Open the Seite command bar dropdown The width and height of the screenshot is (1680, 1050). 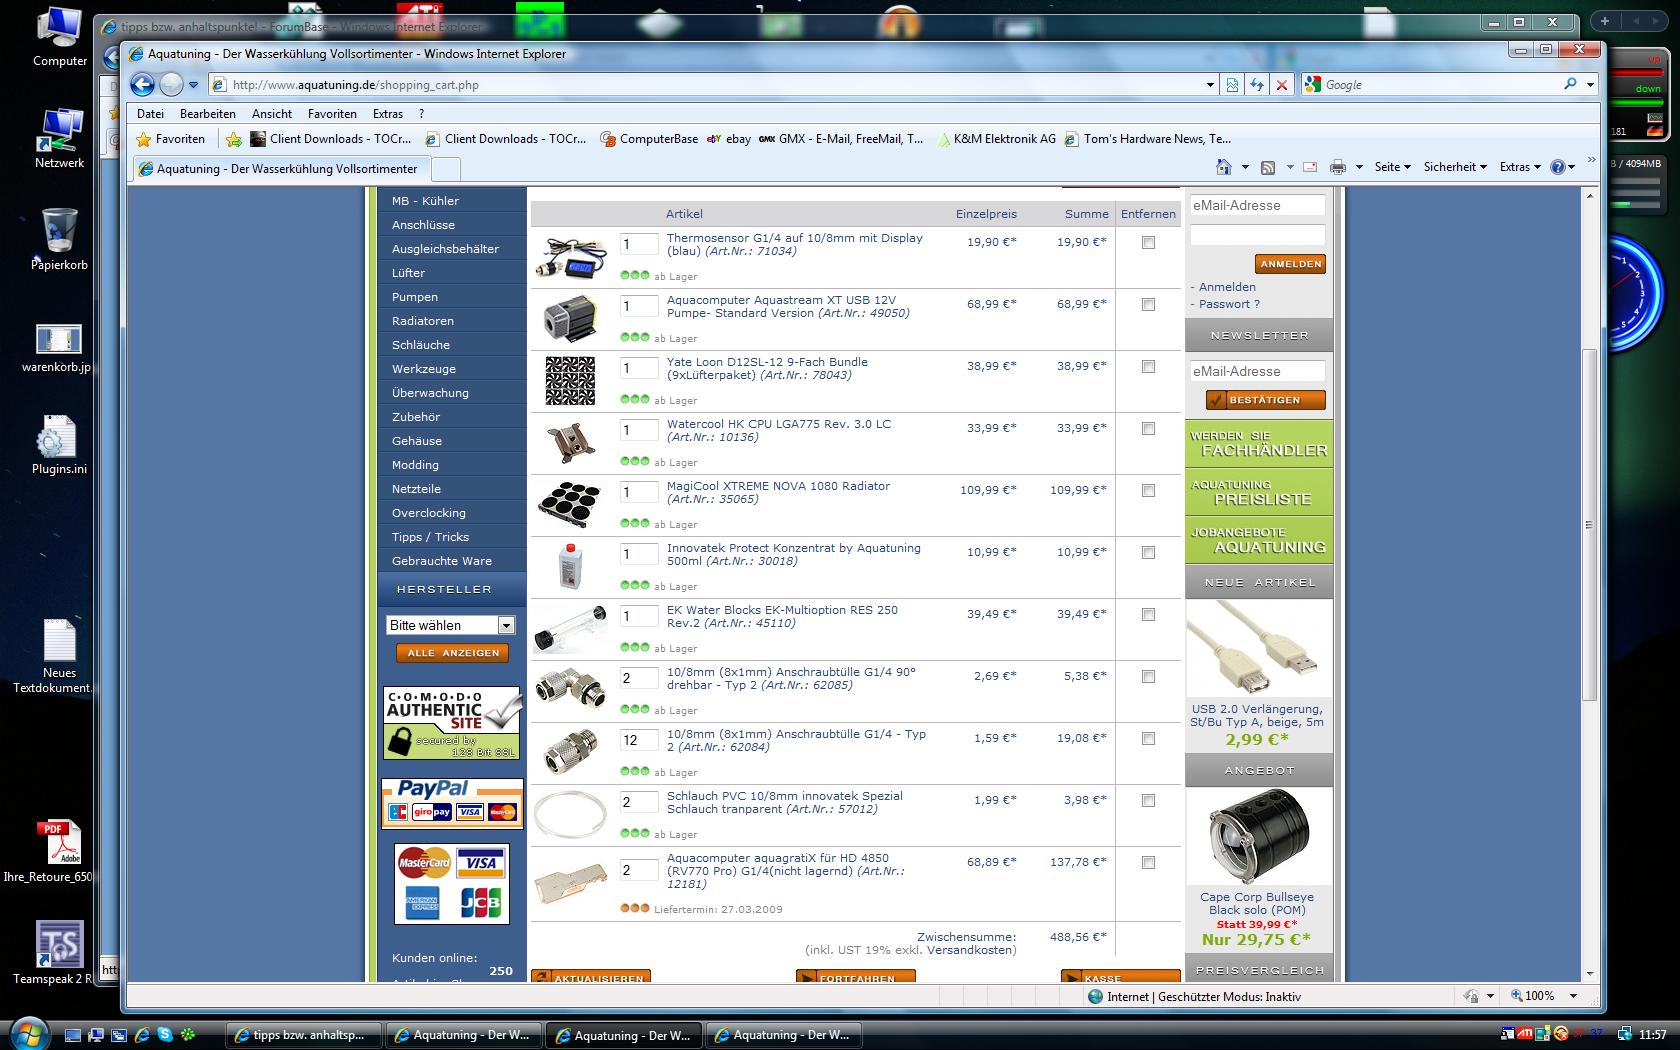pos(1392,167)
